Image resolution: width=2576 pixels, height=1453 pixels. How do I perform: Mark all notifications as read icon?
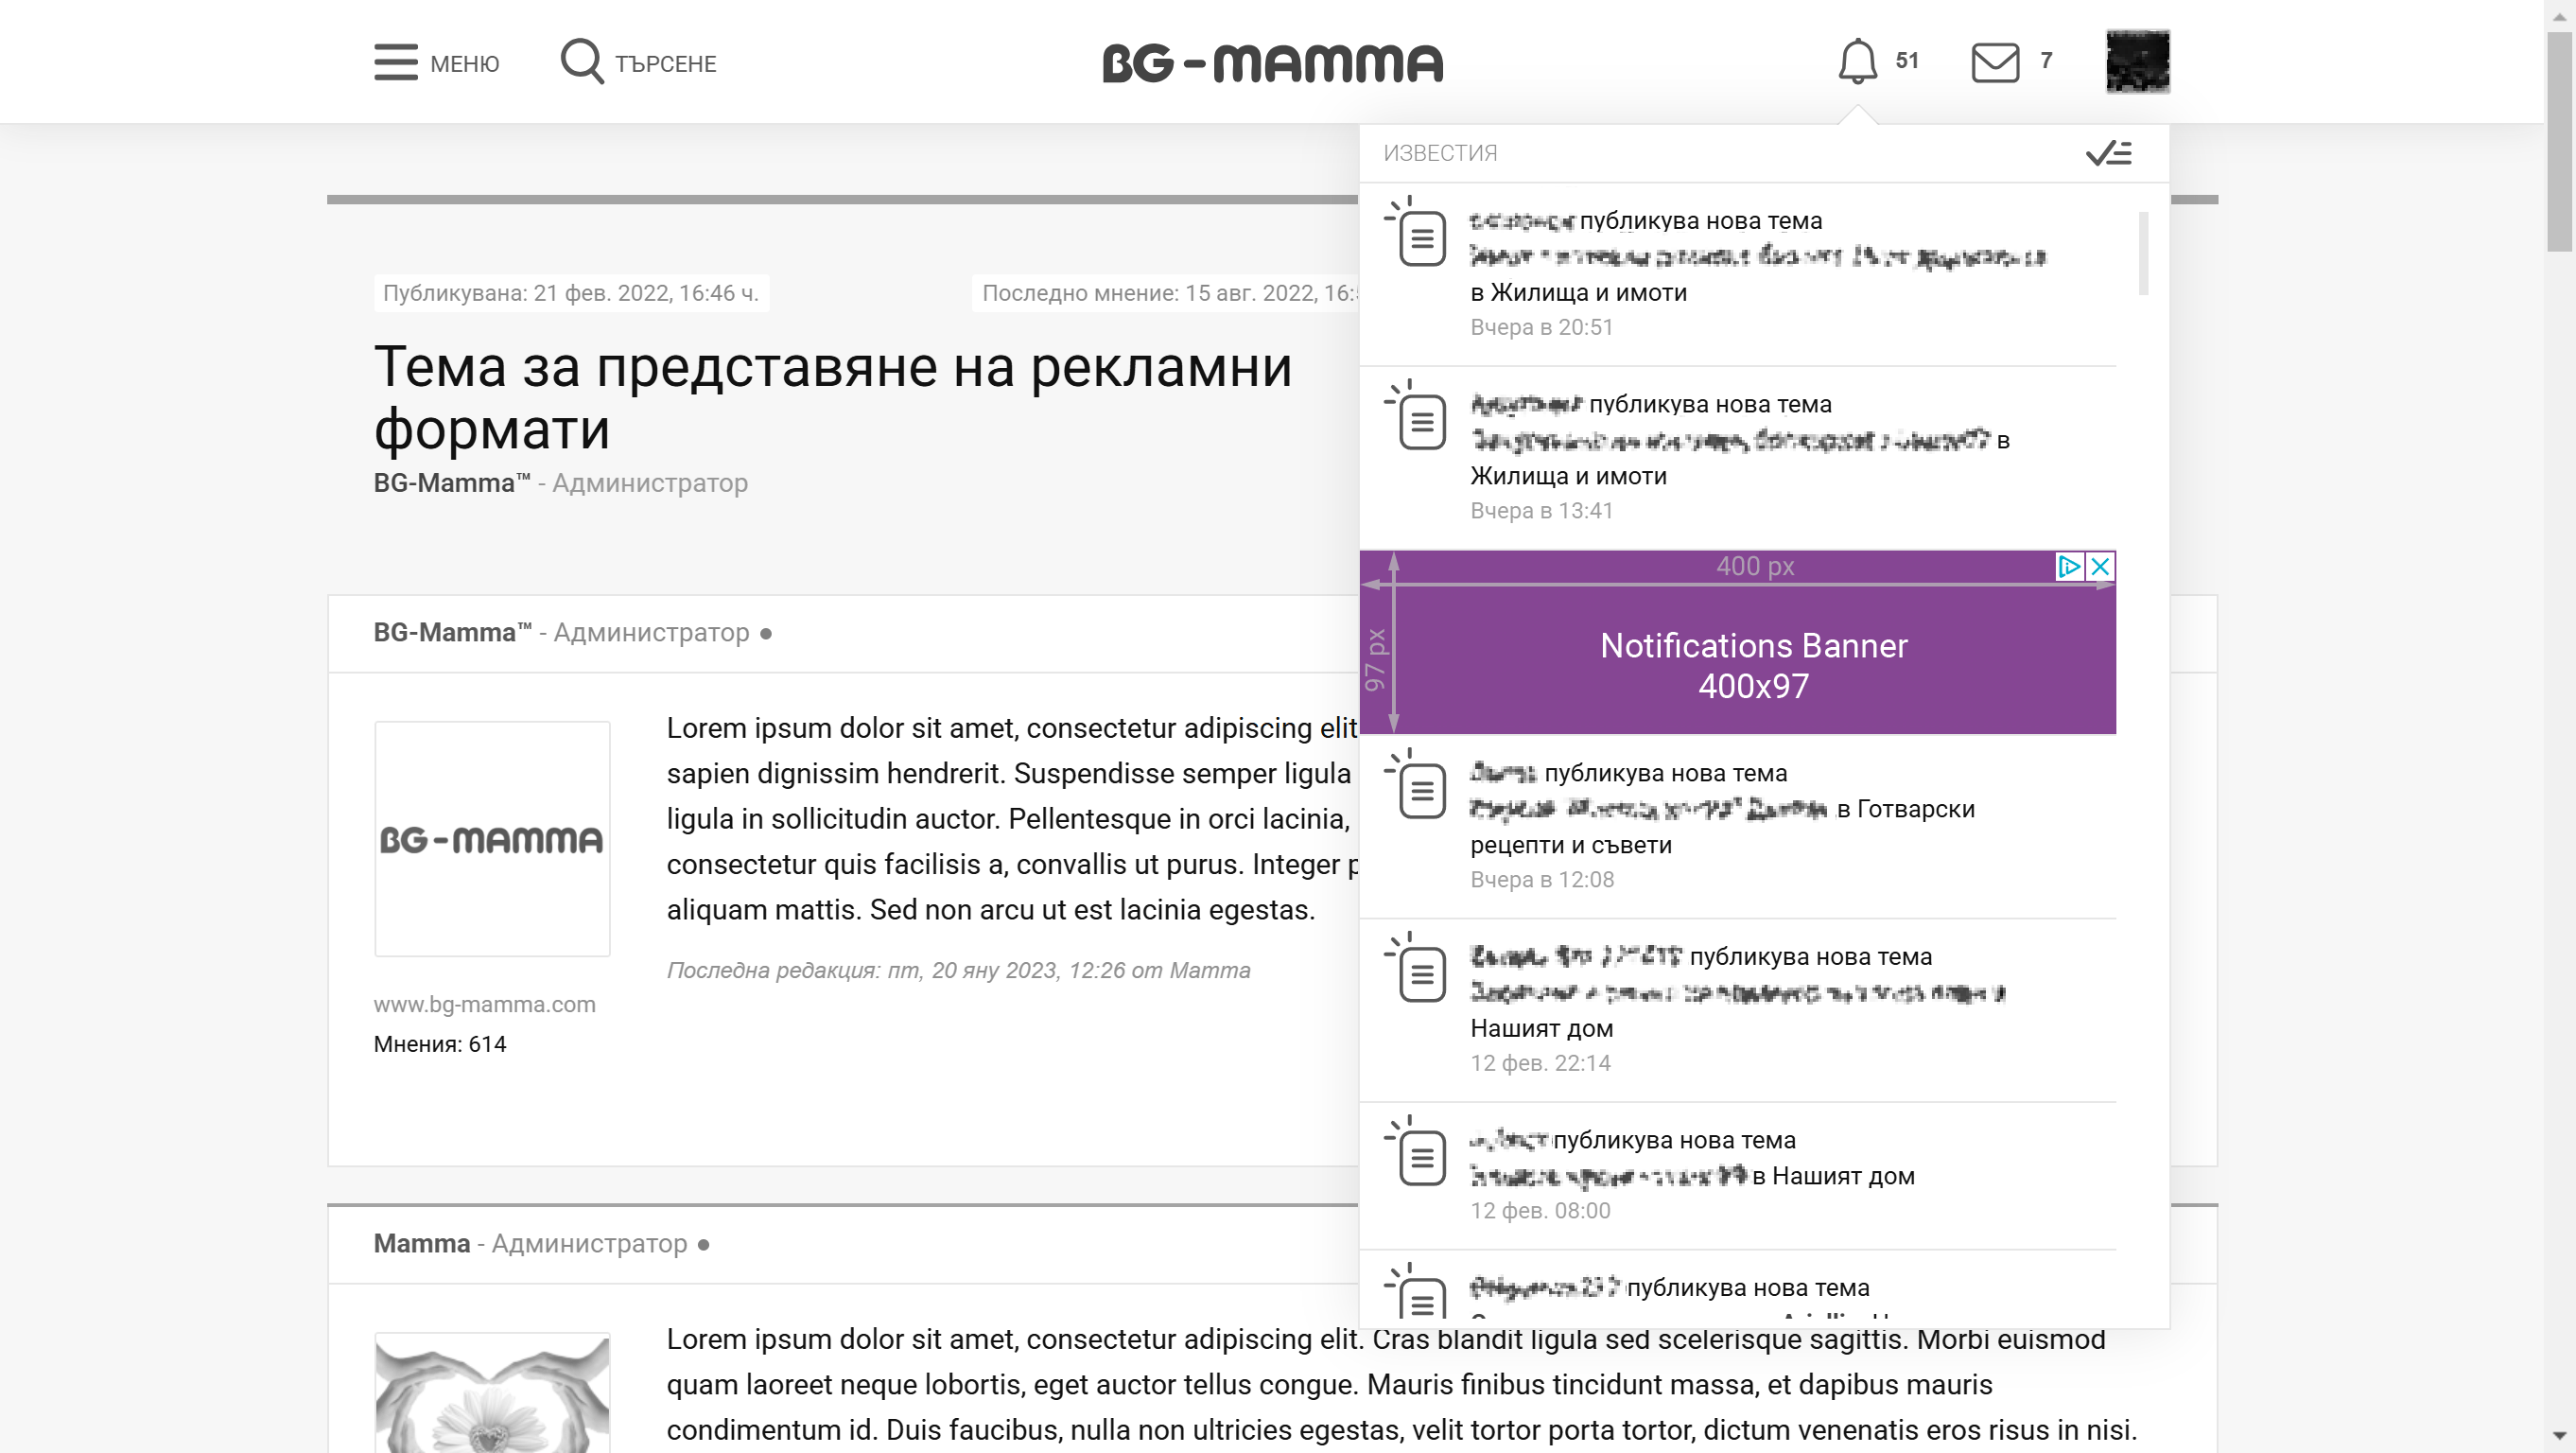2109,153
